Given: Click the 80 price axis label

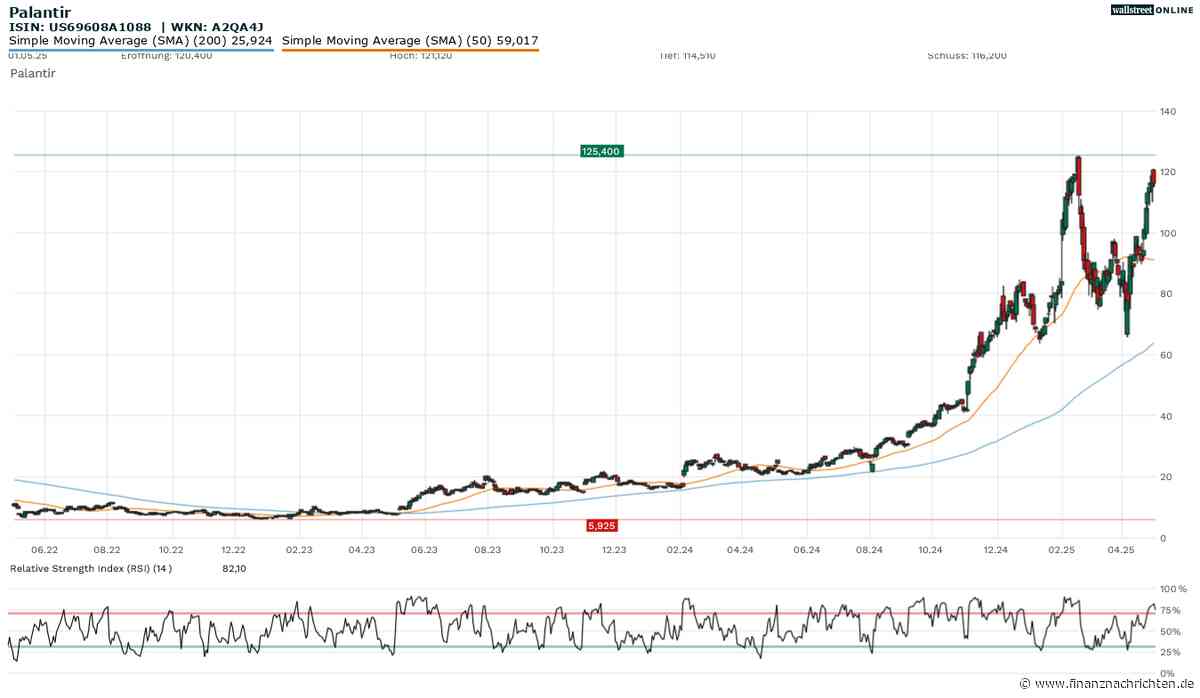Looking at the screenshot, I should click(1165, 294).
